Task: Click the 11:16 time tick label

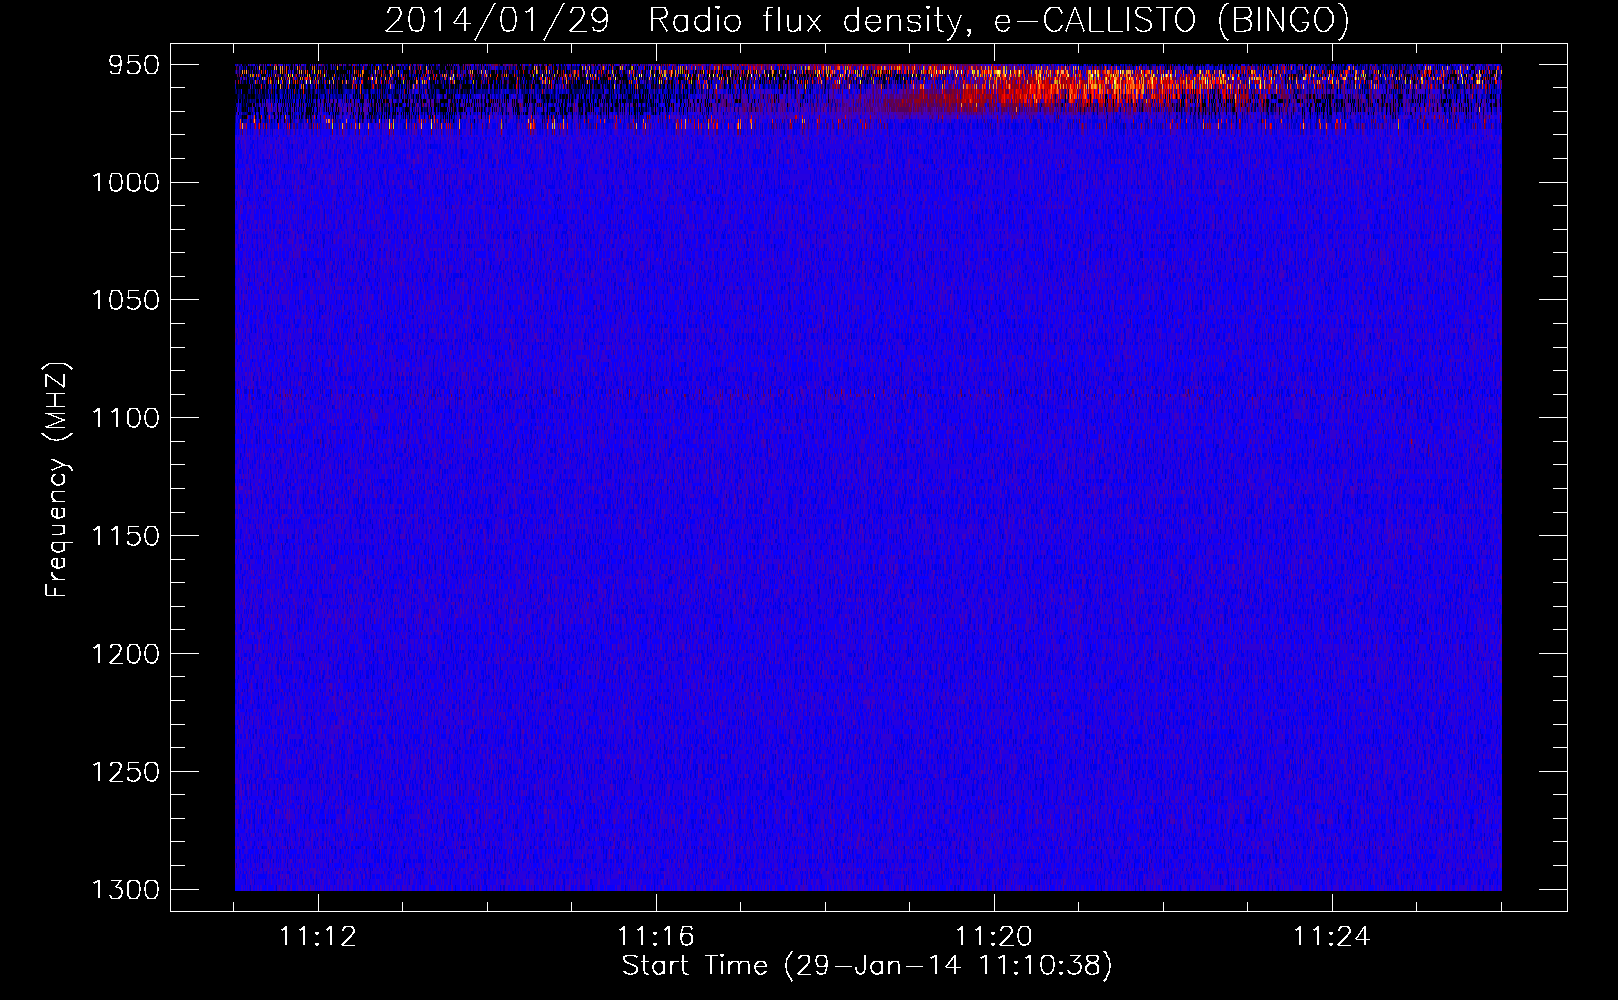Action: click(x=656, y=937)
